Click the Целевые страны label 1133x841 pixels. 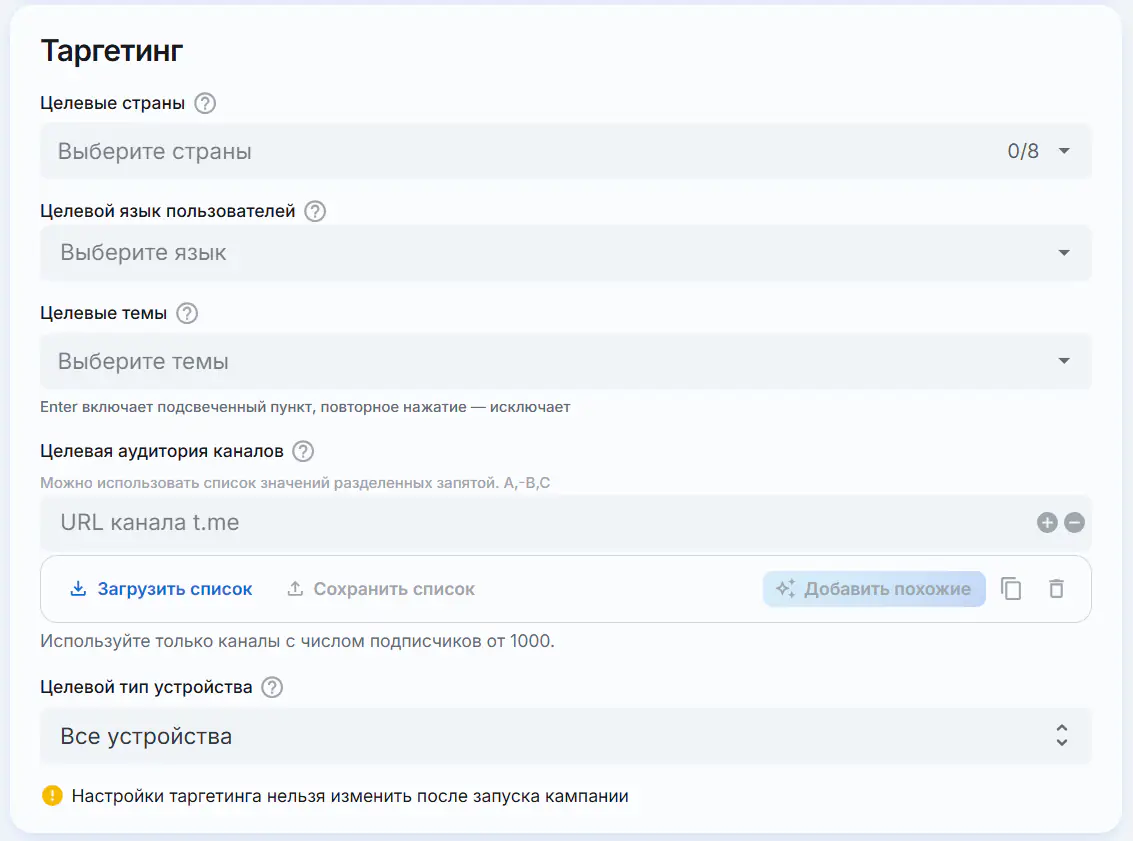[113, 103]
